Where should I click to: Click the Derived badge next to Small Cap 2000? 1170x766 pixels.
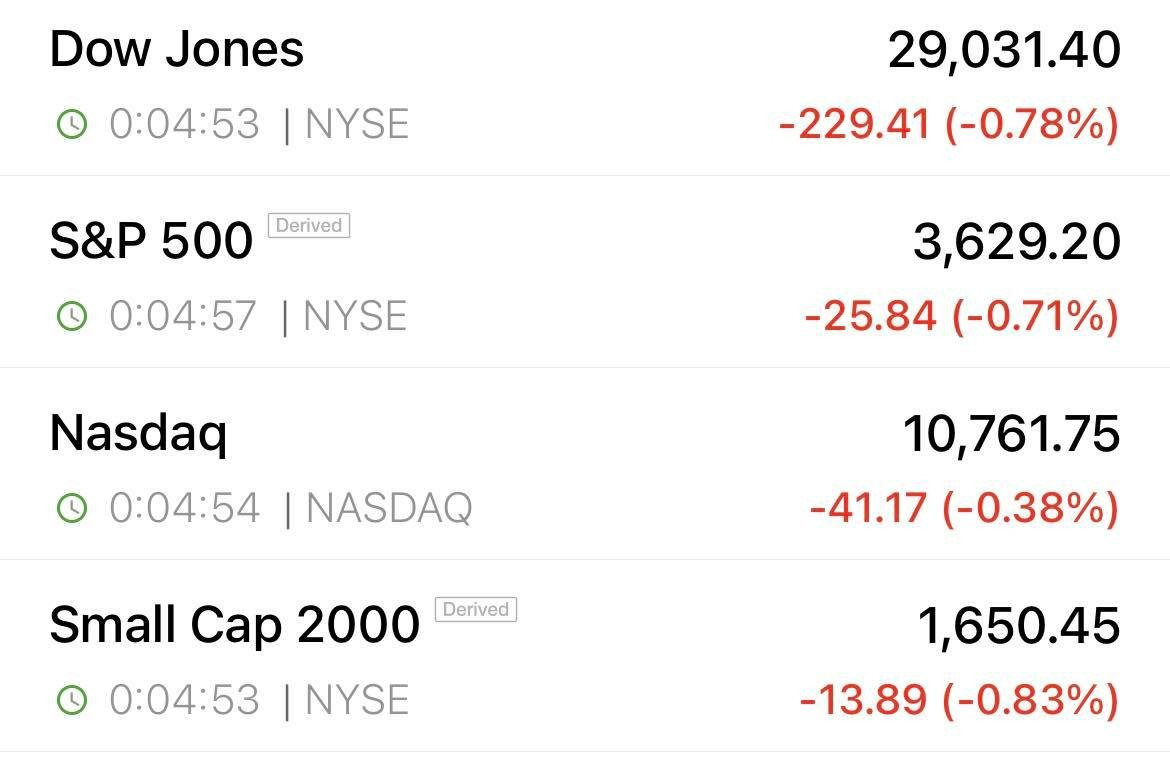(476, 609)
